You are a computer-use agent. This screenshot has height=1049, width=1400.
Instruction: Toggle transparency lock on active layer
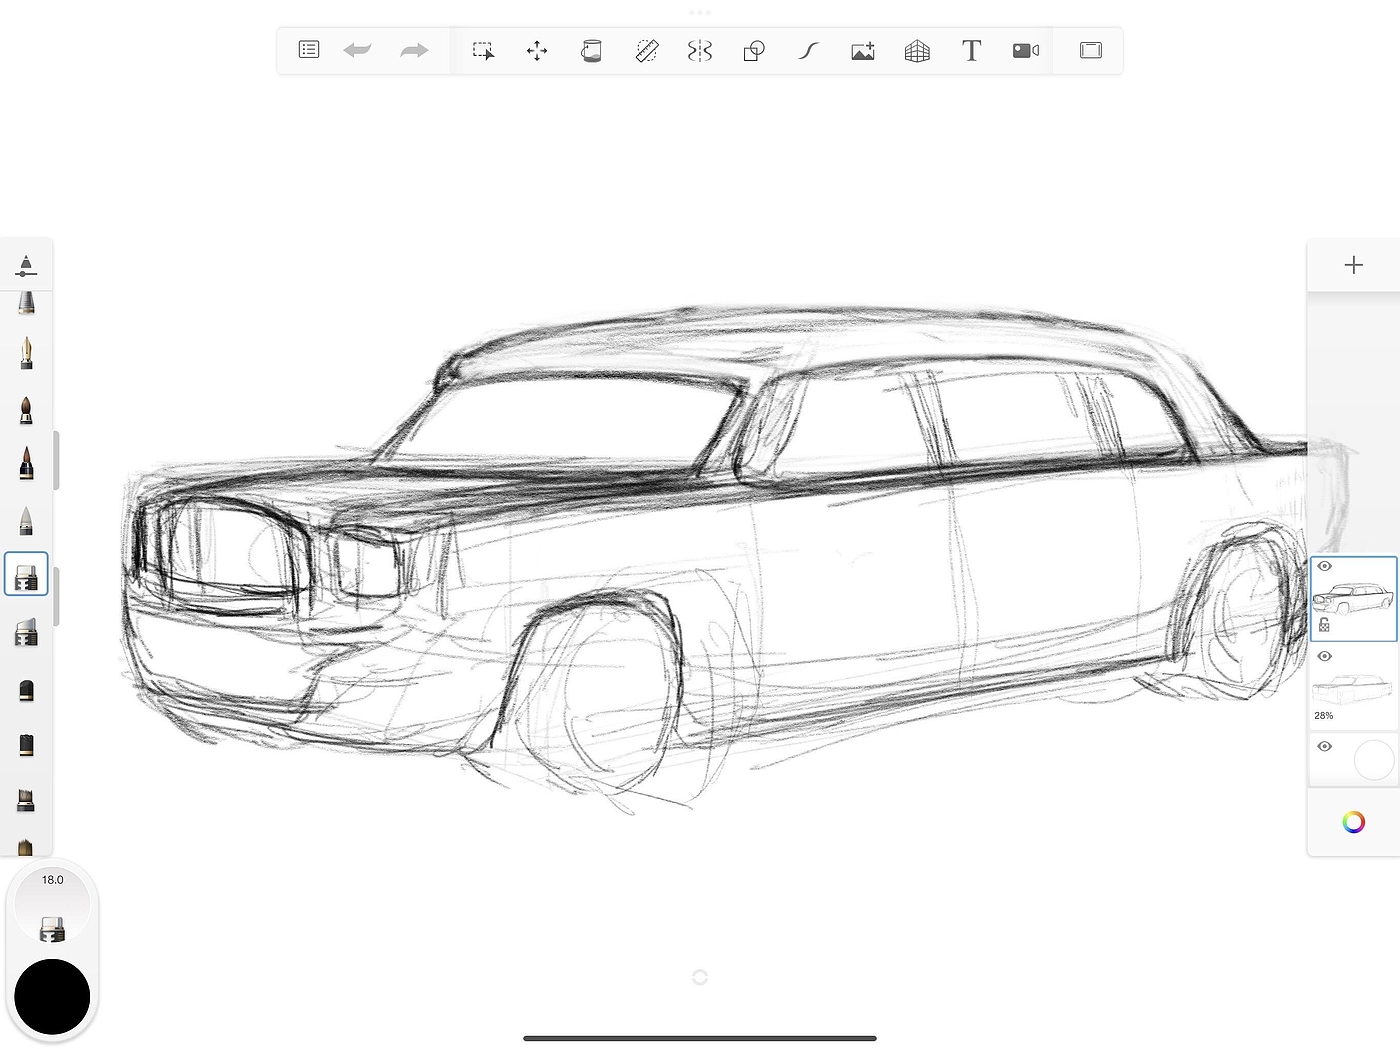tap(1324, 625)
